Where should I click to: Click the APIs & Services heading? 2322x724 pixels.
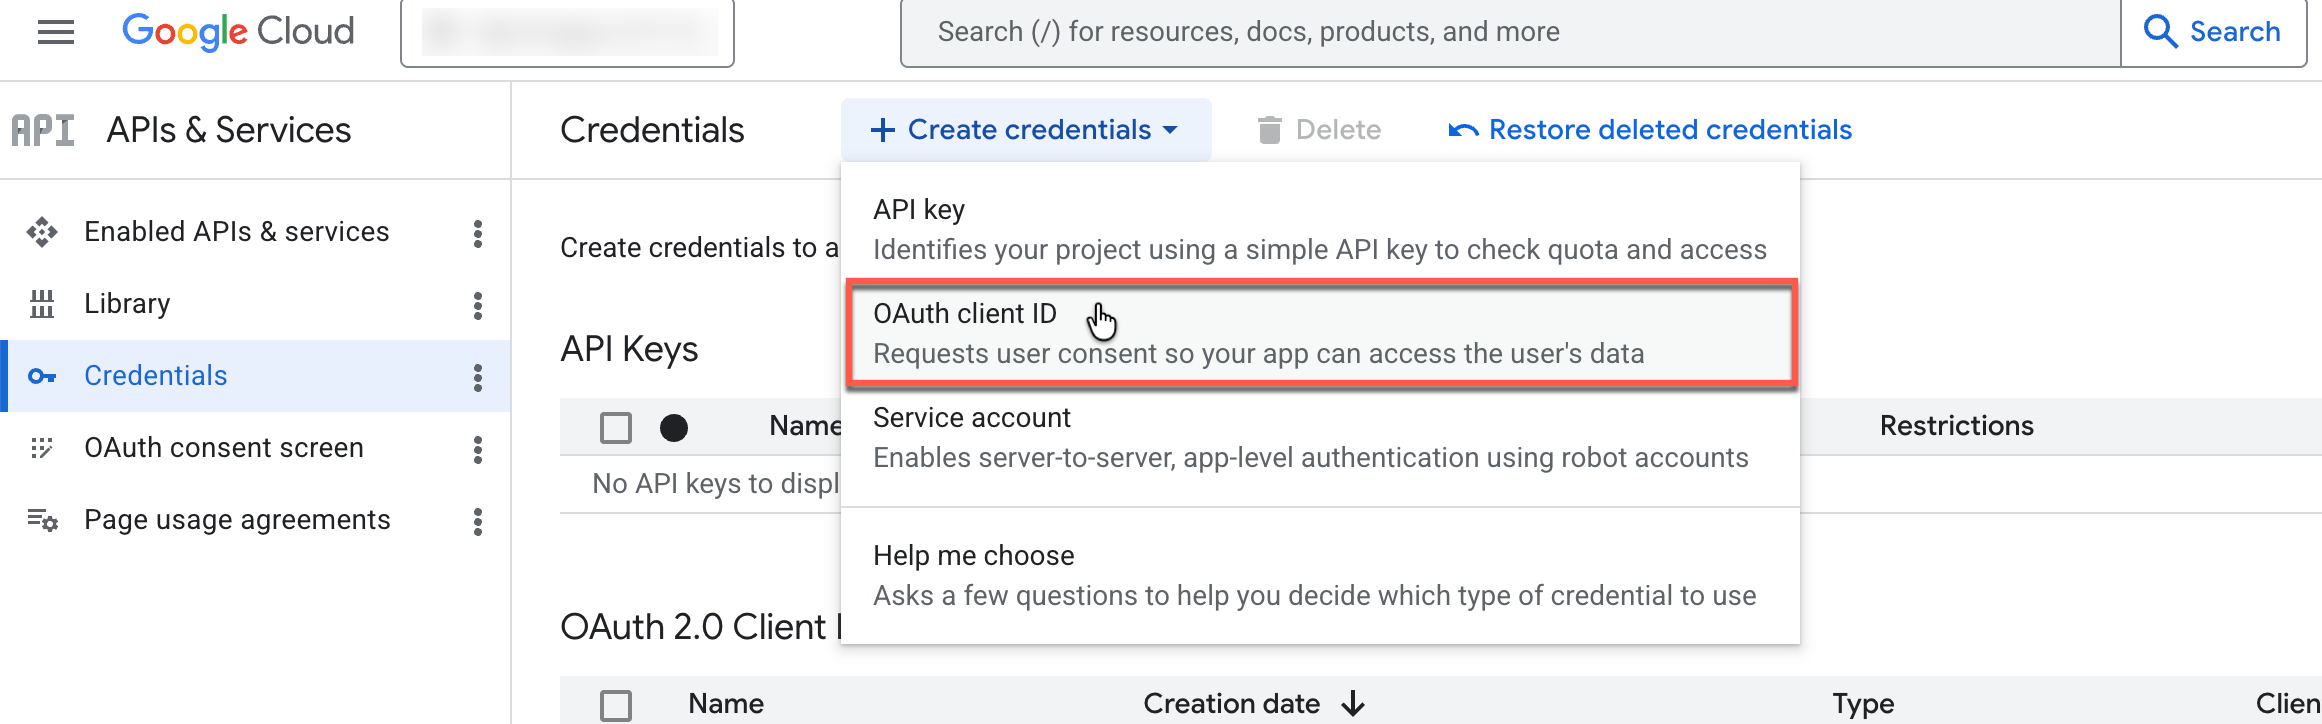[x=229, y=130]
